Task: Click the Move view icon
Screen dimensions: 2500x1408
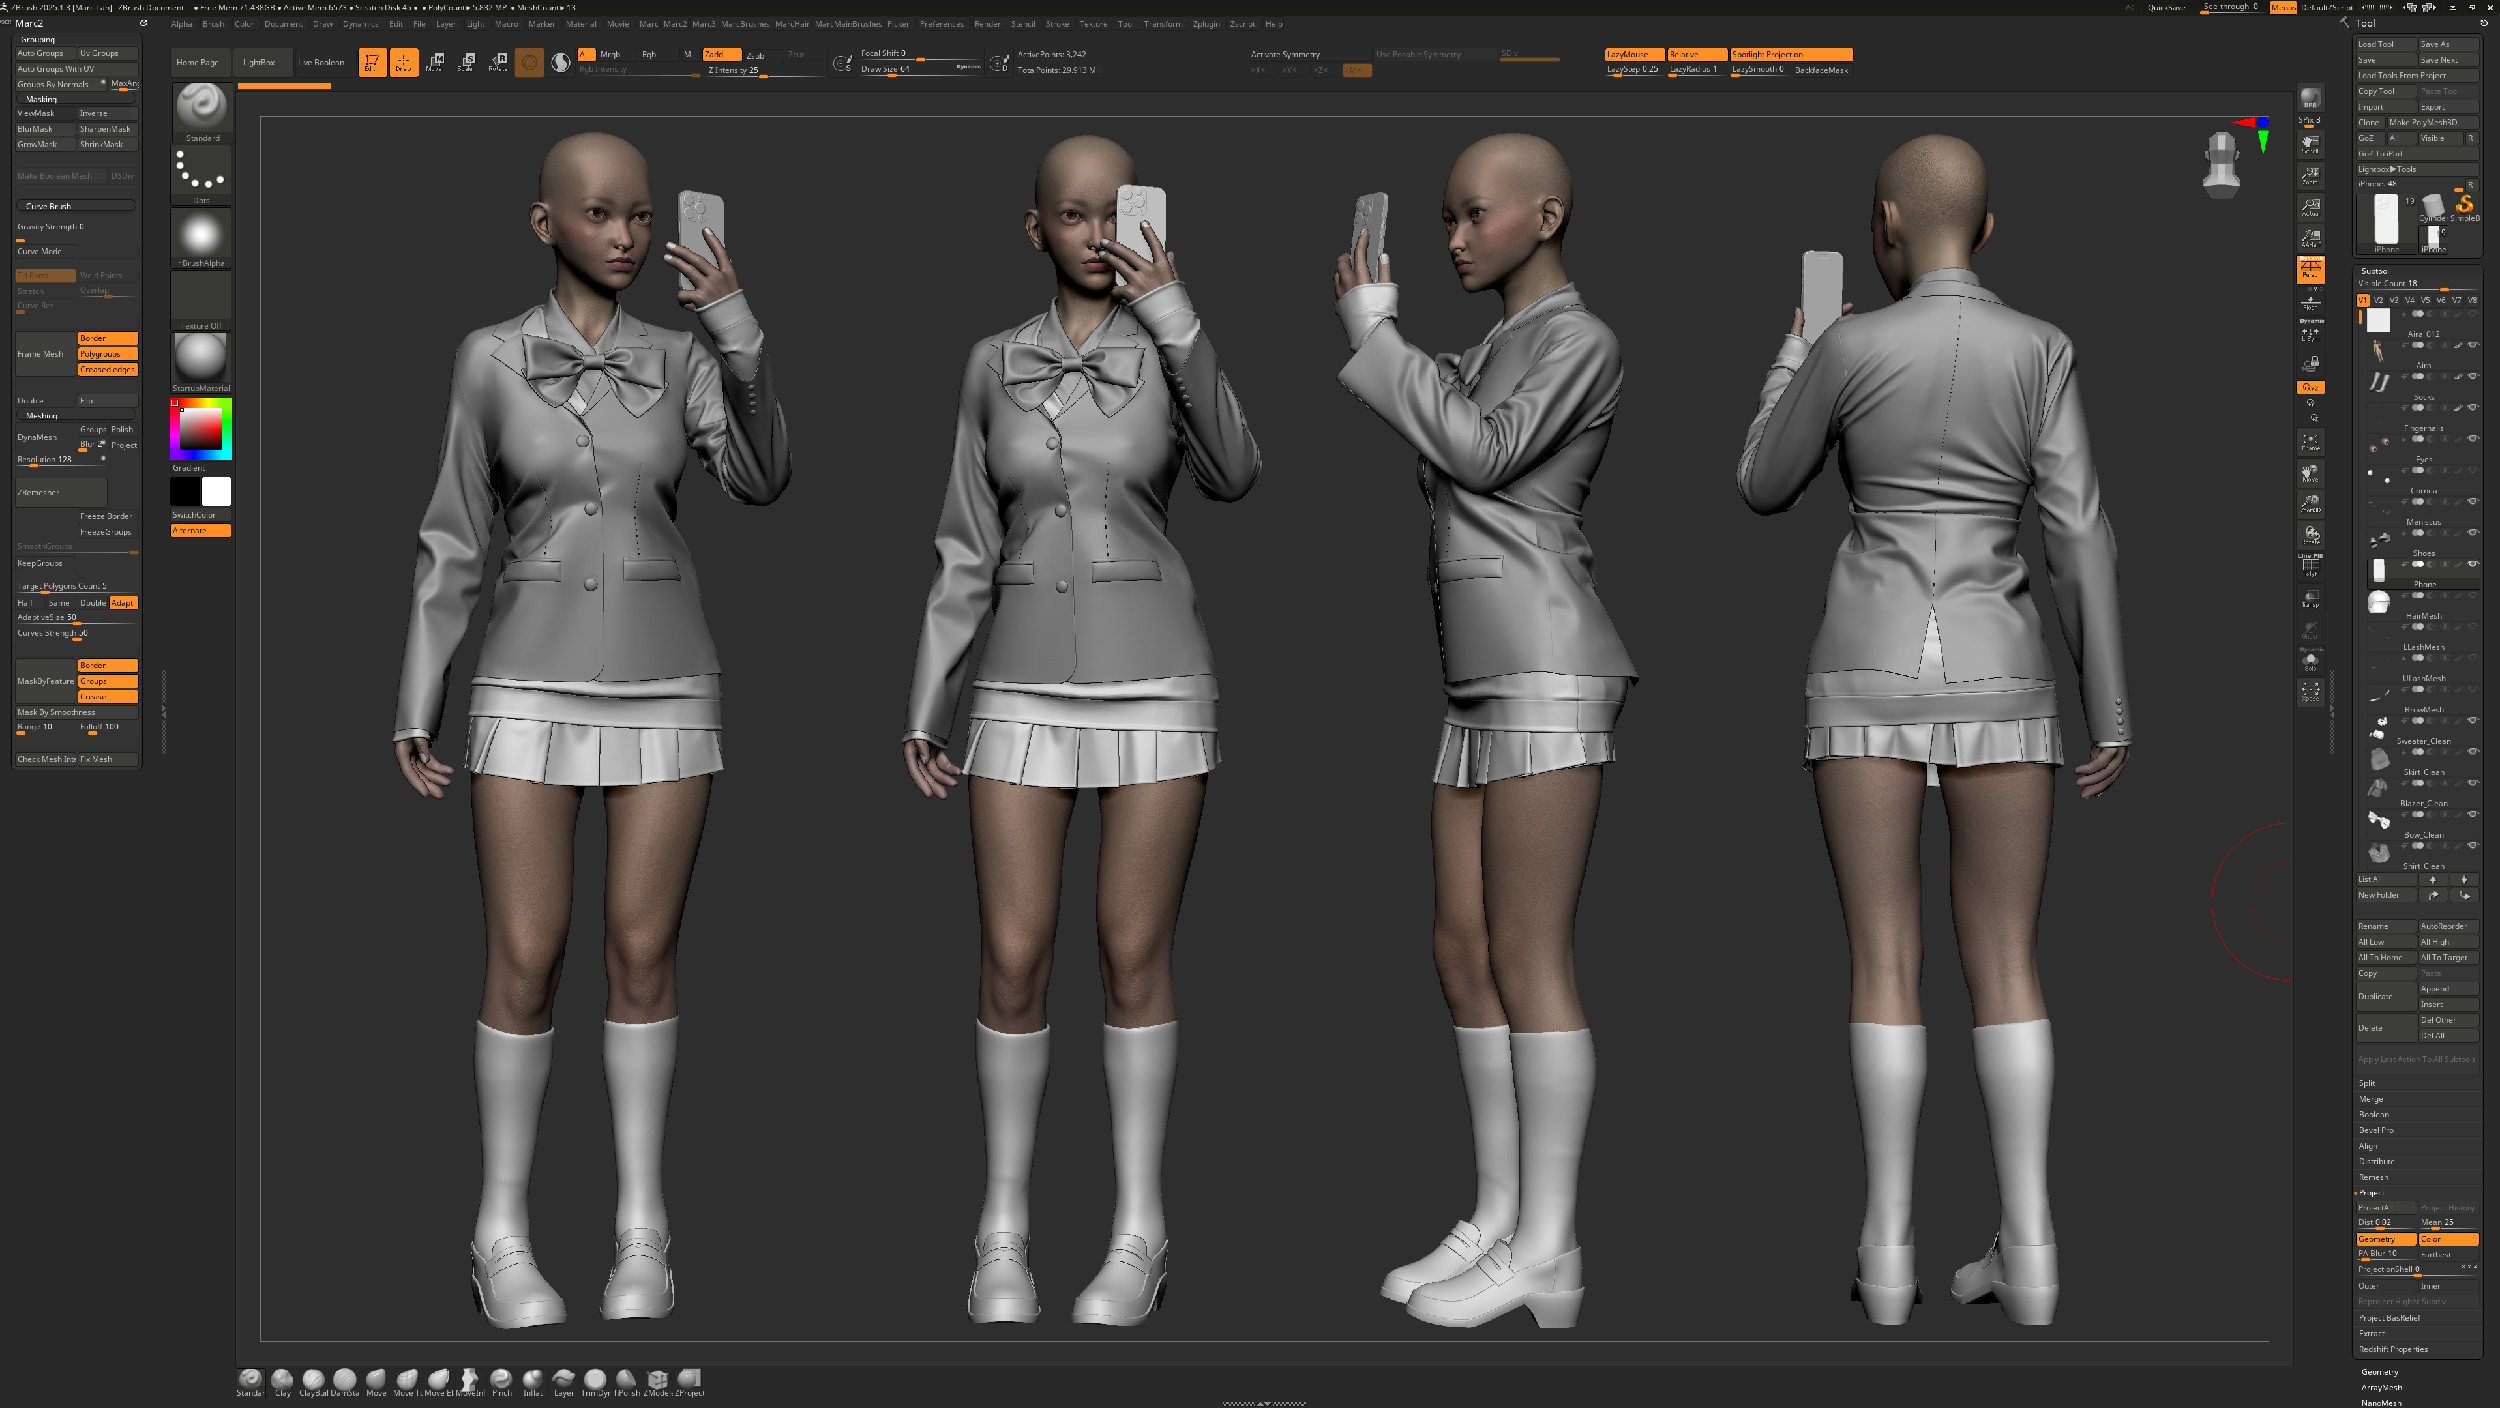Action: click(2310, 472)
